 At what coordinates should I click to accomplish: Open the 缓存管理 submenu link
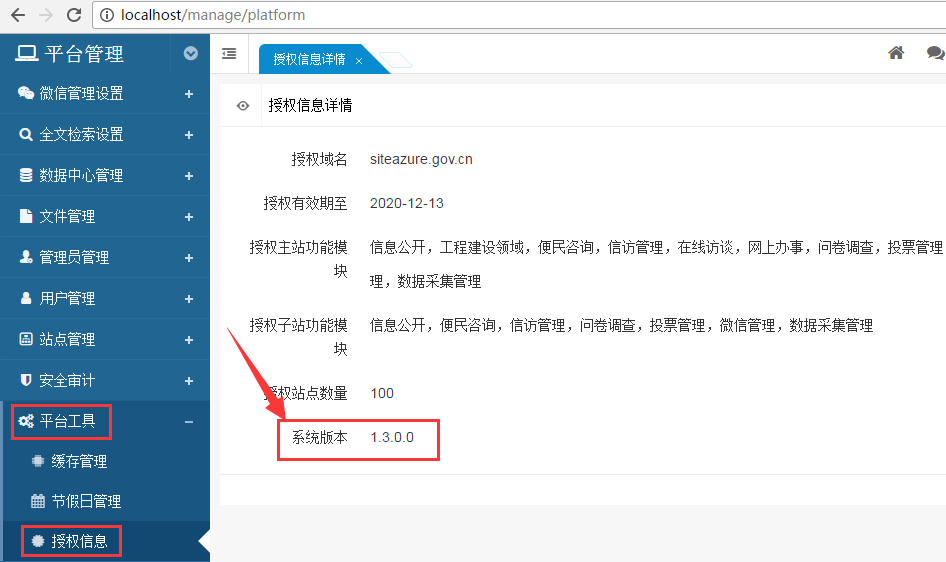tap(79, 462)
